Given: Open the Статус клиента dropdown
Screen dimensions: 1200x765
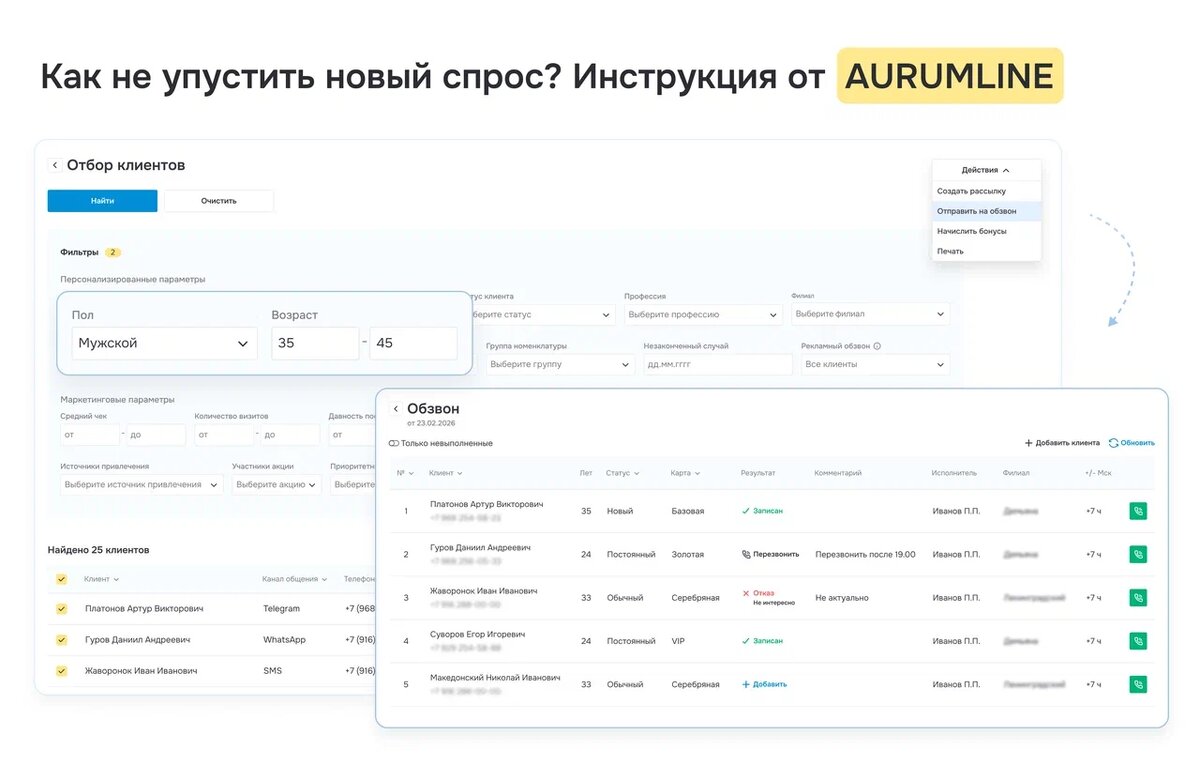Looking at the screenshot, I should 540,314.
